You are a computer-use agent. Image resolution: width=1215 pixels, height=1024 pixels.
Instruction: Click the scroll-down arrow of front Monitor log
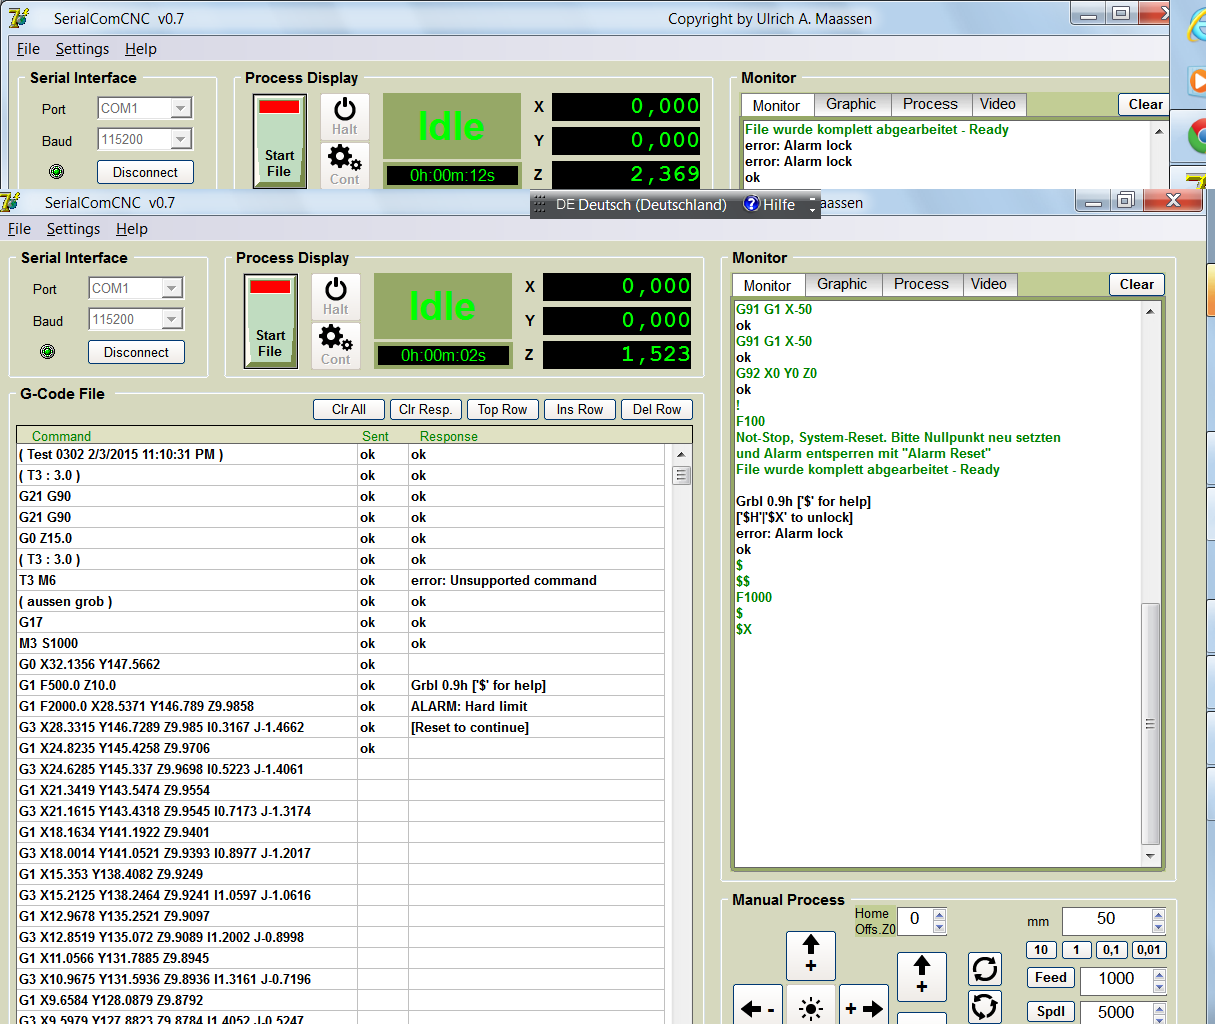(1150, 856)
